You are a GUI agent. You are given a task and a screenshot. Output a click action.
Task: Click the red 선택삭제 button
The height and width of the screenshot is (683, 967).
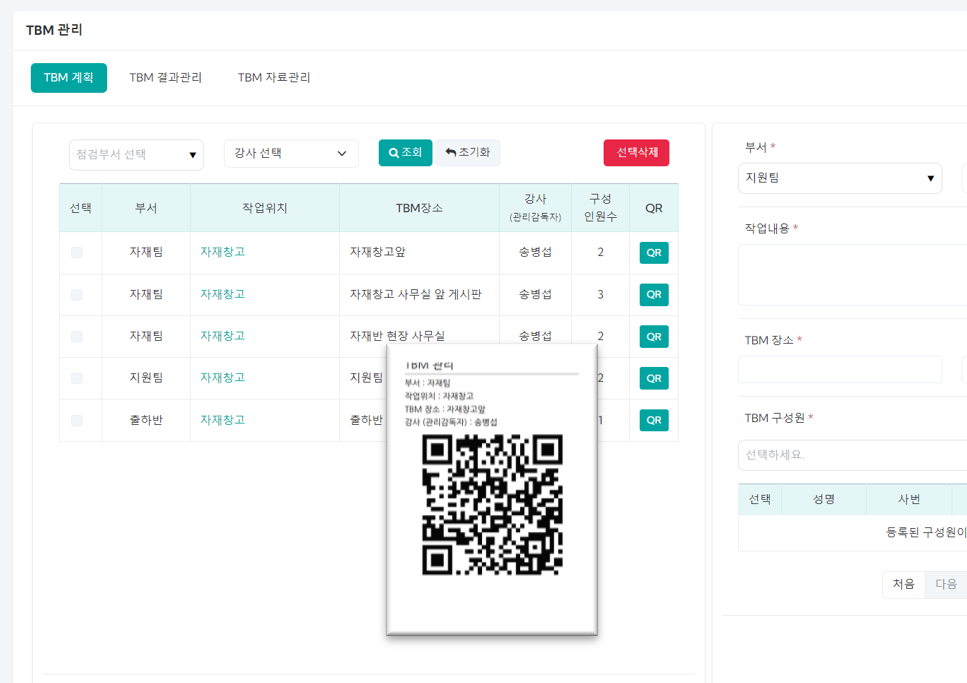(636, 153)
